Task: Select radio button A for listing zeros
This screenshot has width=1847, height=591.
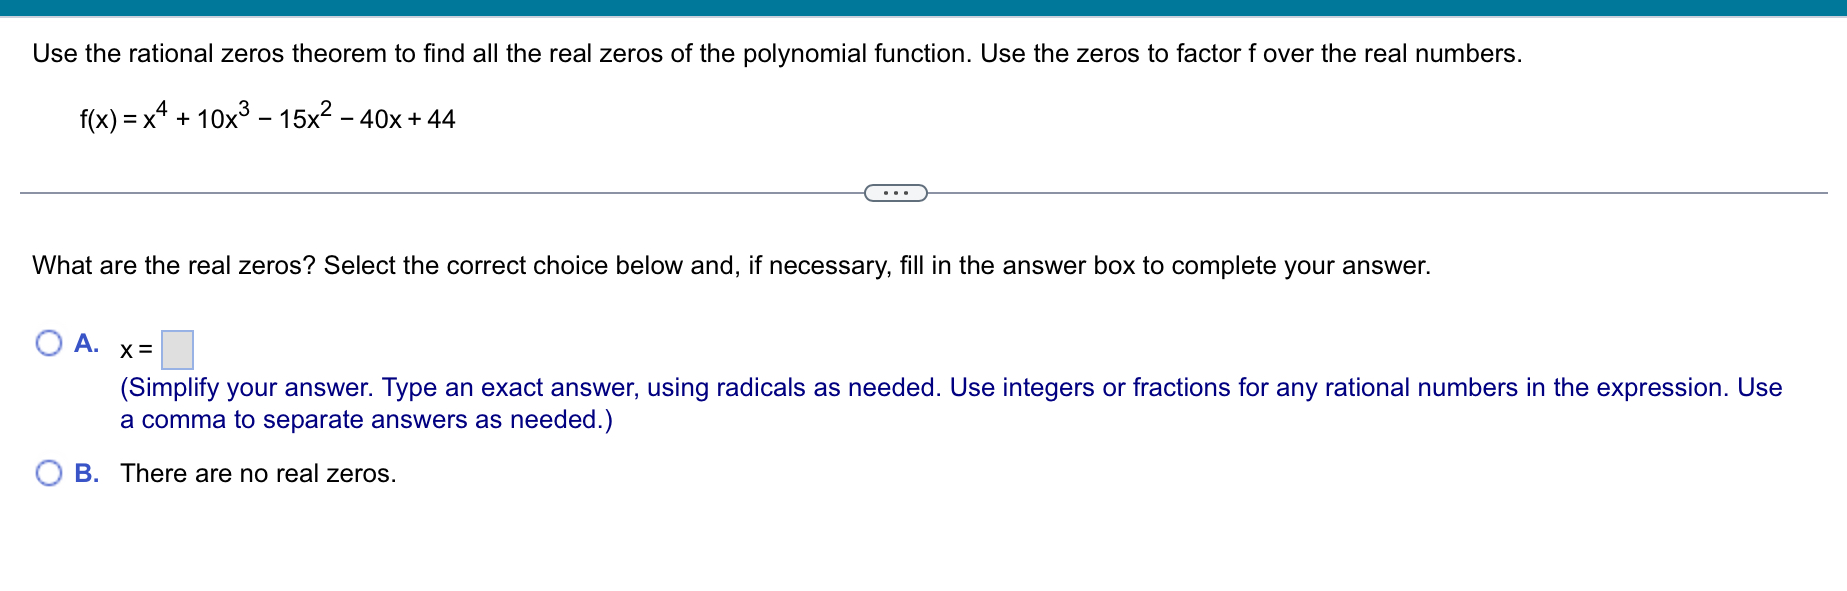Action: coord(48,343)
